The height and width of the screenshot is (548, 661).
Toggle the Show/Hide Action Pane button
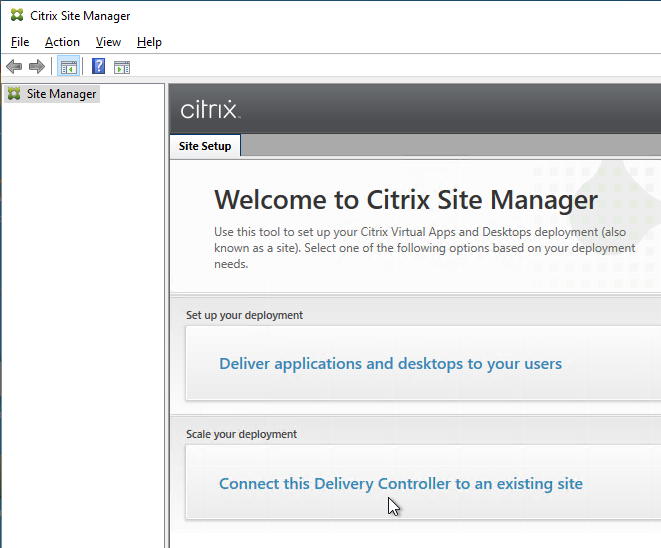click(x=122, y=67)
